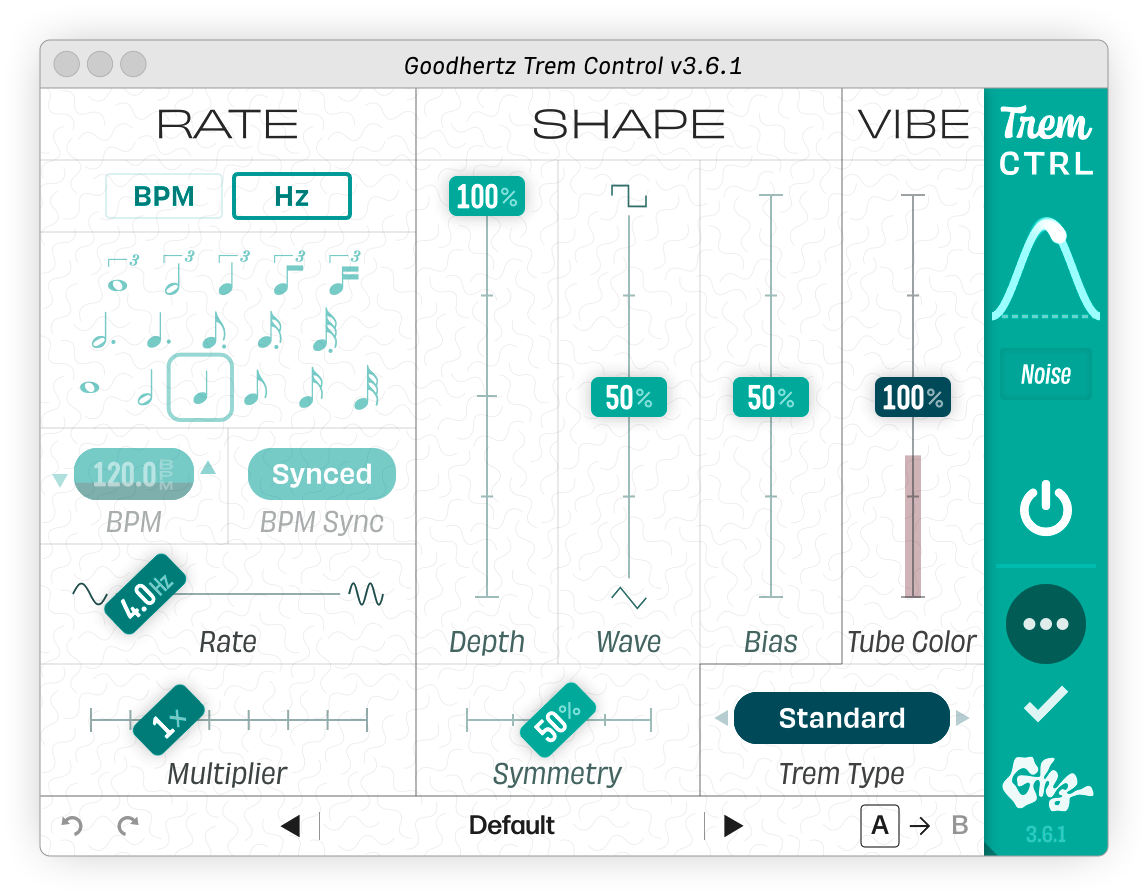1148x896 pixels.
Task: Toggle the Noise button
Action: tap(1046, 374)
